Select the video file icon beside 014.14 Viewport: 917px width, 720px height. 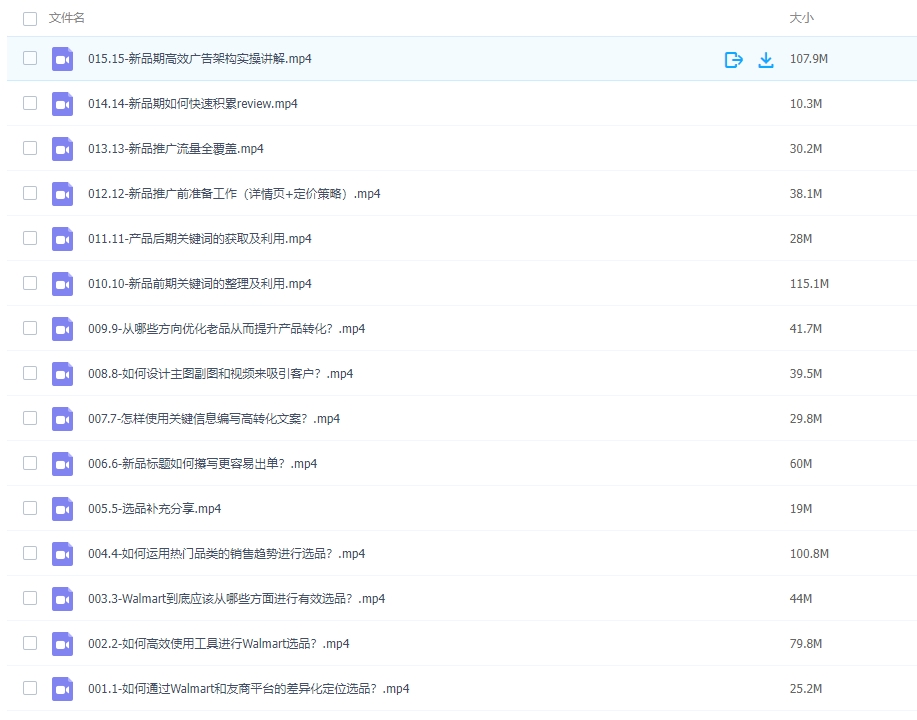(x=62, y=103)
